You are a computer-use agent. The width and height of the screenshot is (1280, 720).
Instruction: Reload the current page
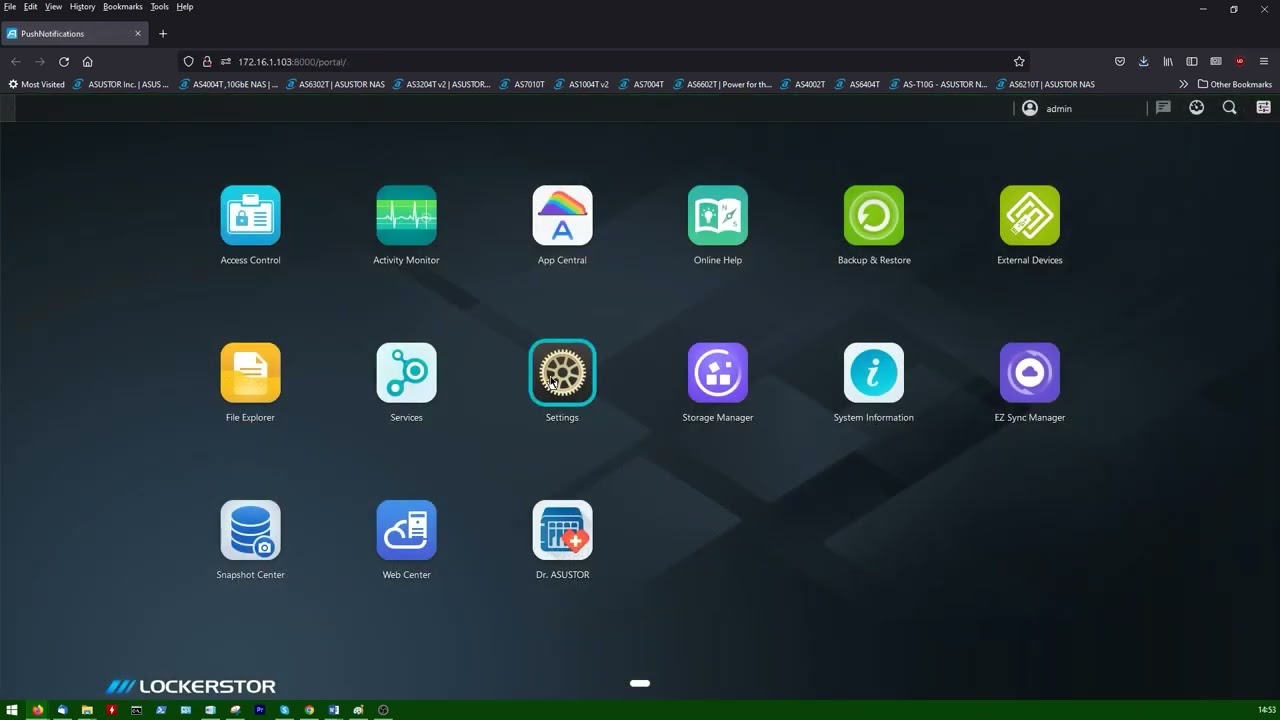63,61
